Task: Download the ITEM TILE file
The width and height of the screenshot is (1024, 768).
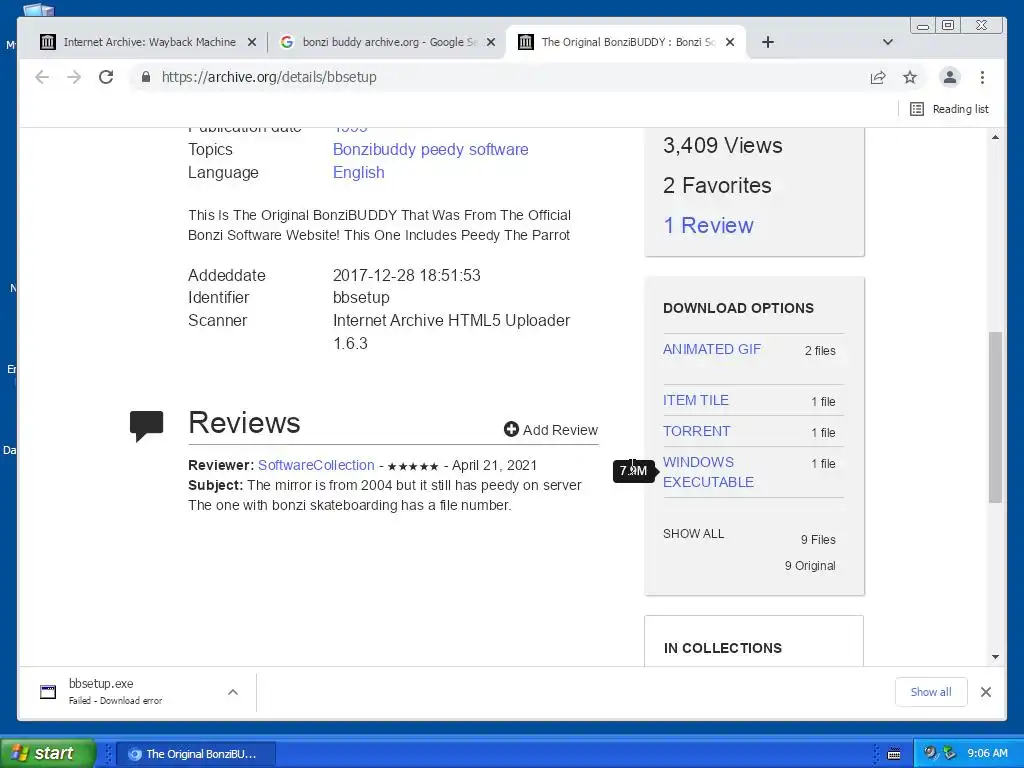Action: 696,400
